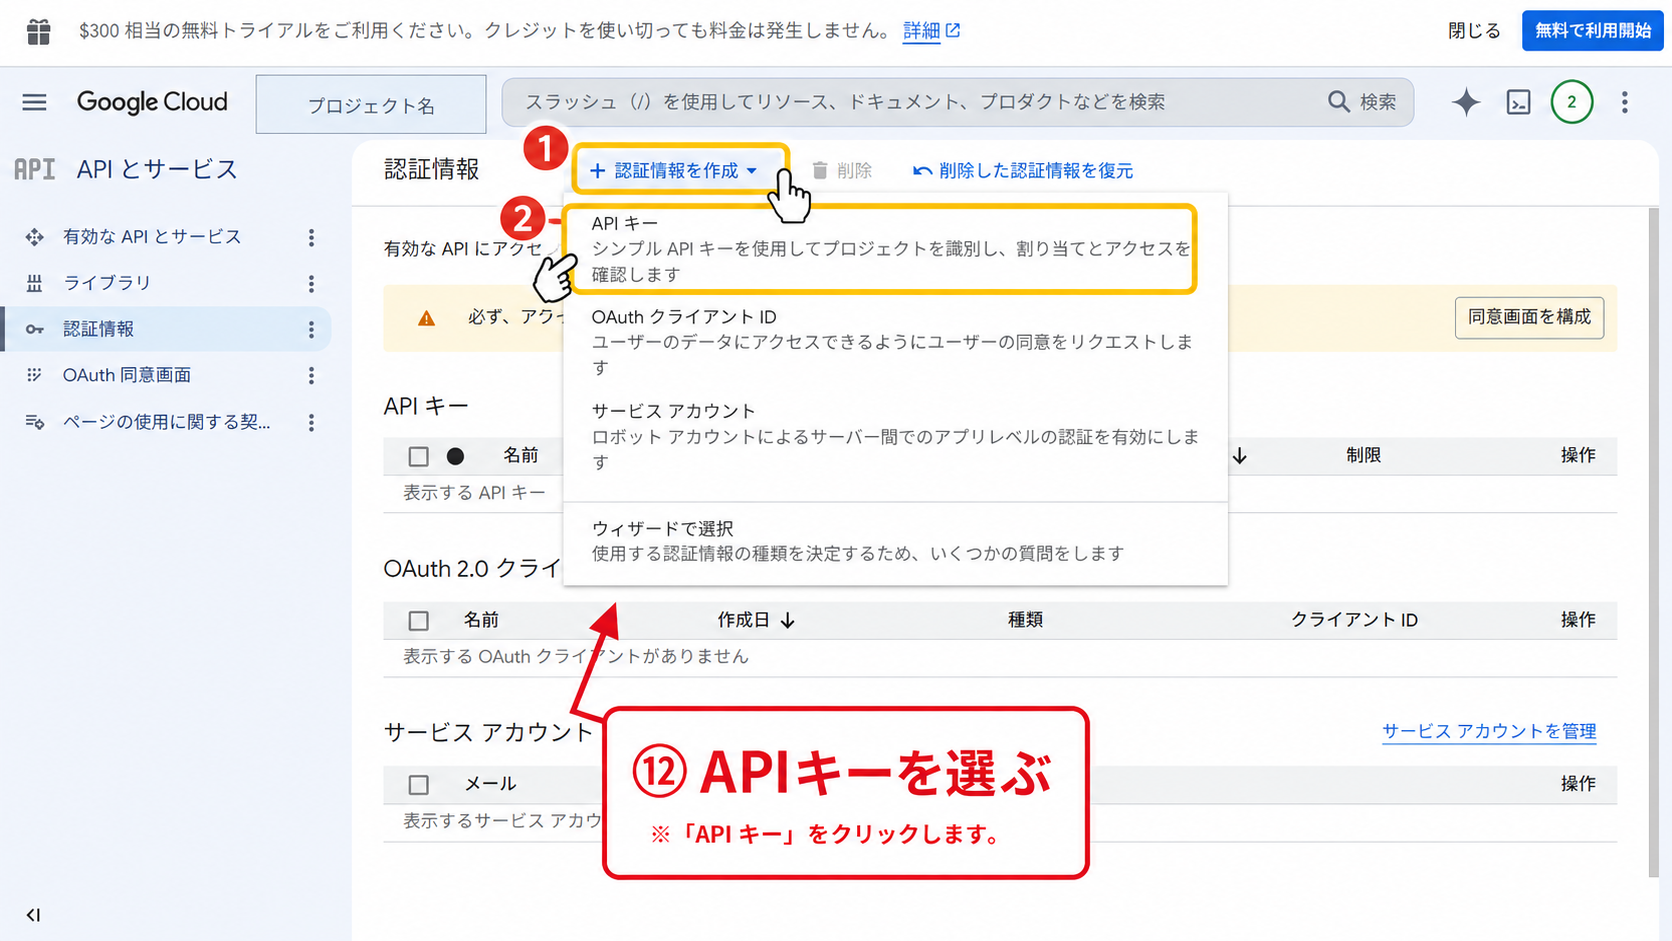The width and height of the screenshot is (1672, 941).
Task: Click メール column header
Action: click(x=490, y=784)
